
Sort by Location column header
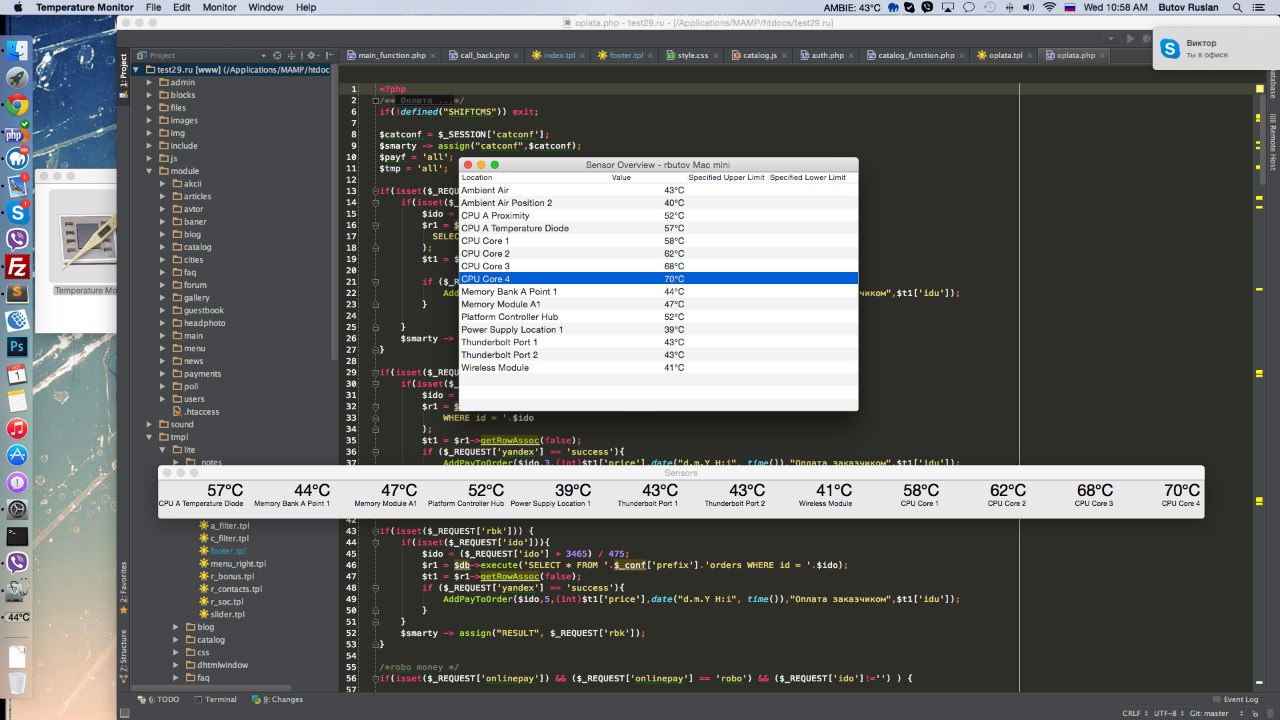click(x=535, y=177)
